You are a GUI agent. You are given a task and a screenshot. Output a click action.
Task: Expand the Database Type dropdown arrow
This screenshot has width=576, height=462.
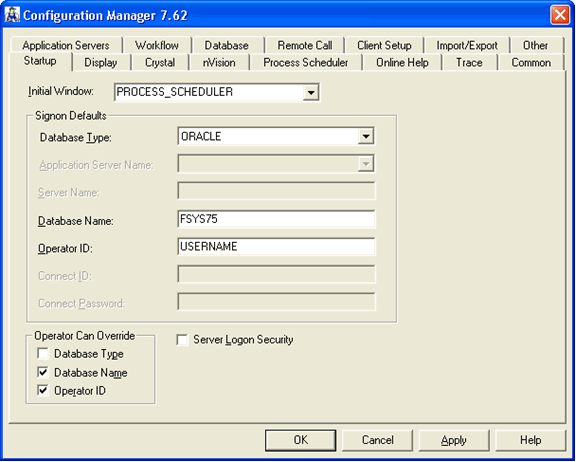366,137
